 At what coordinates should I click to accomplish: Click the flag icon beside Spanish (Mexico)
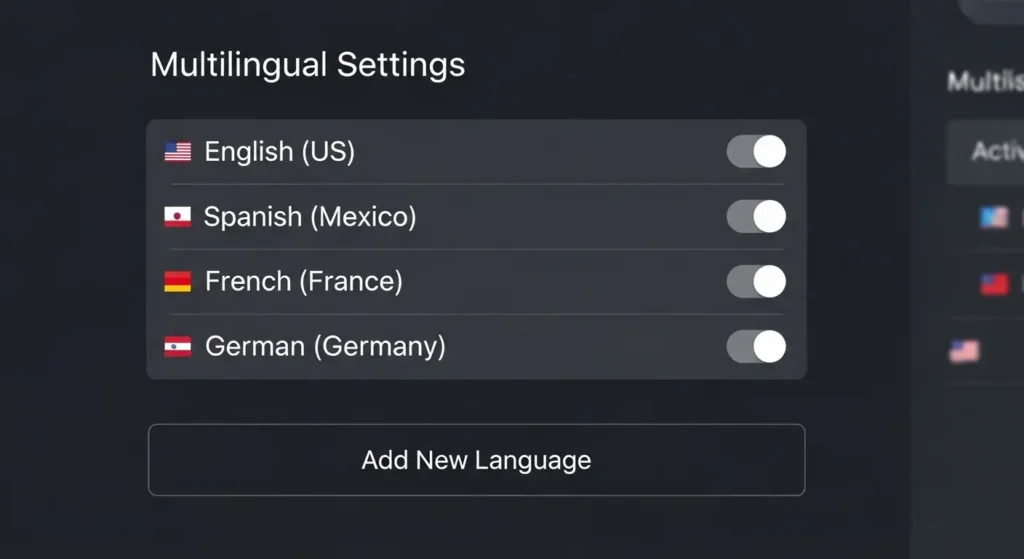pyautogui.click(x=177, y=217)
